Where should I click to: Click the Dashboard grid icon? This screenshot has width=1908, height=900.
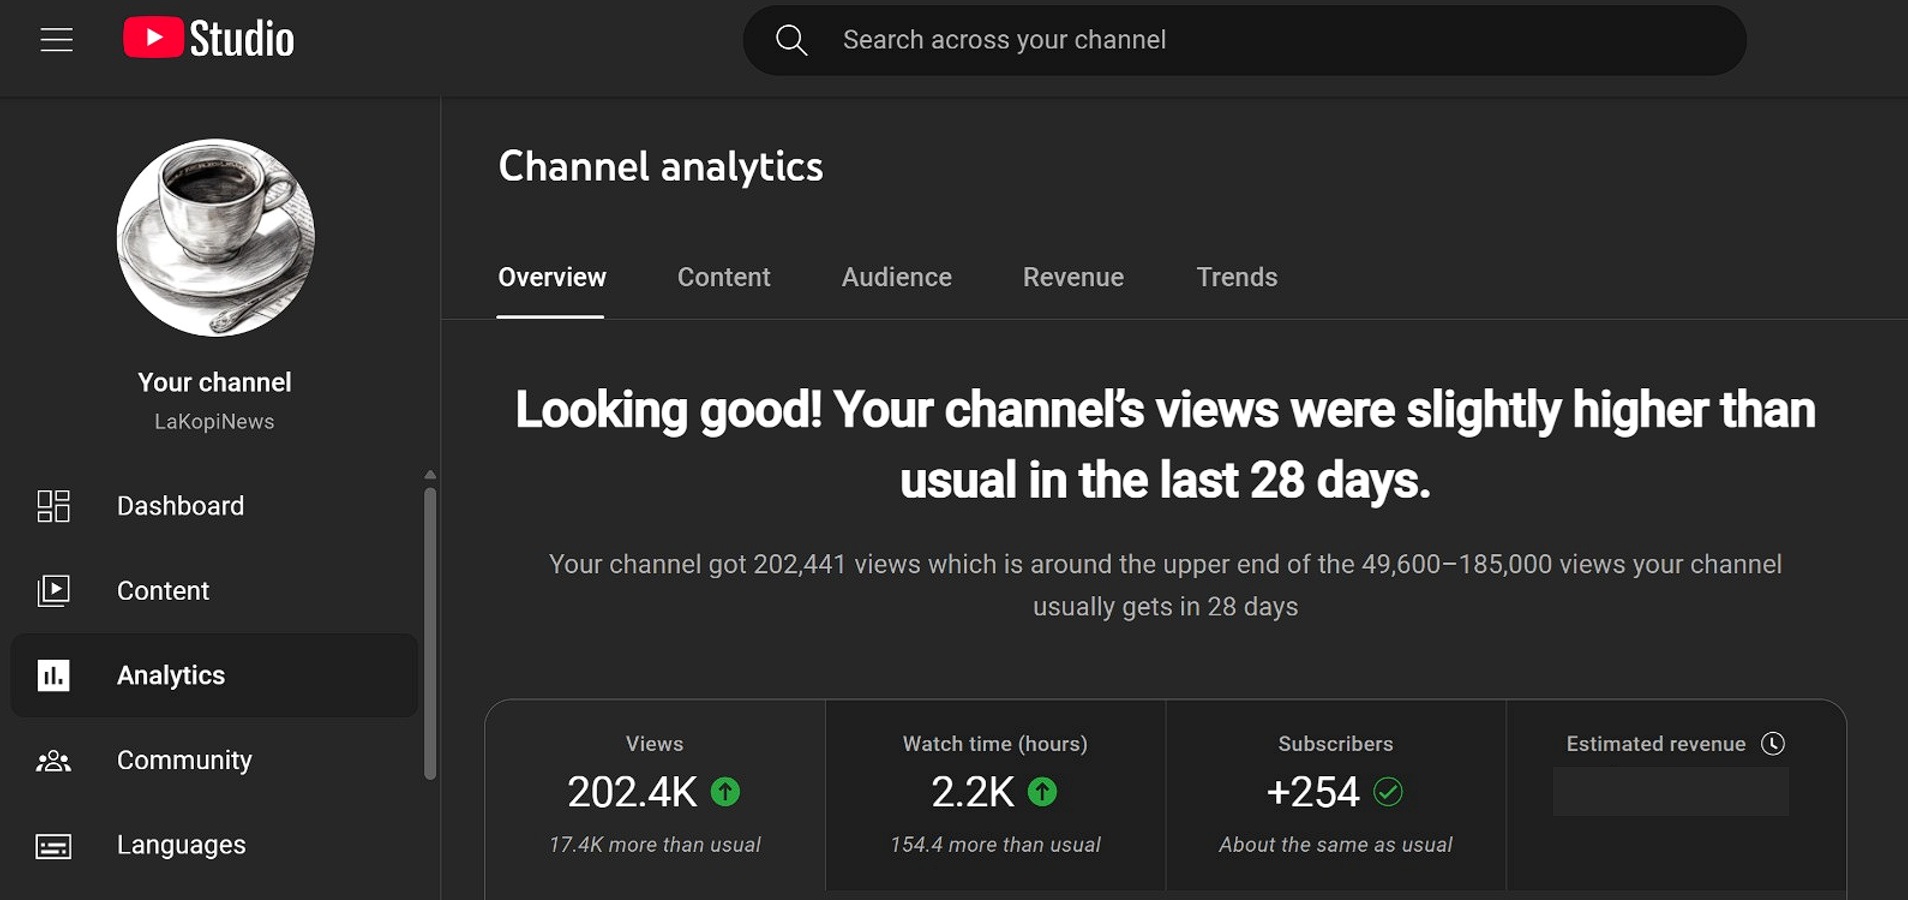point(53,506)
